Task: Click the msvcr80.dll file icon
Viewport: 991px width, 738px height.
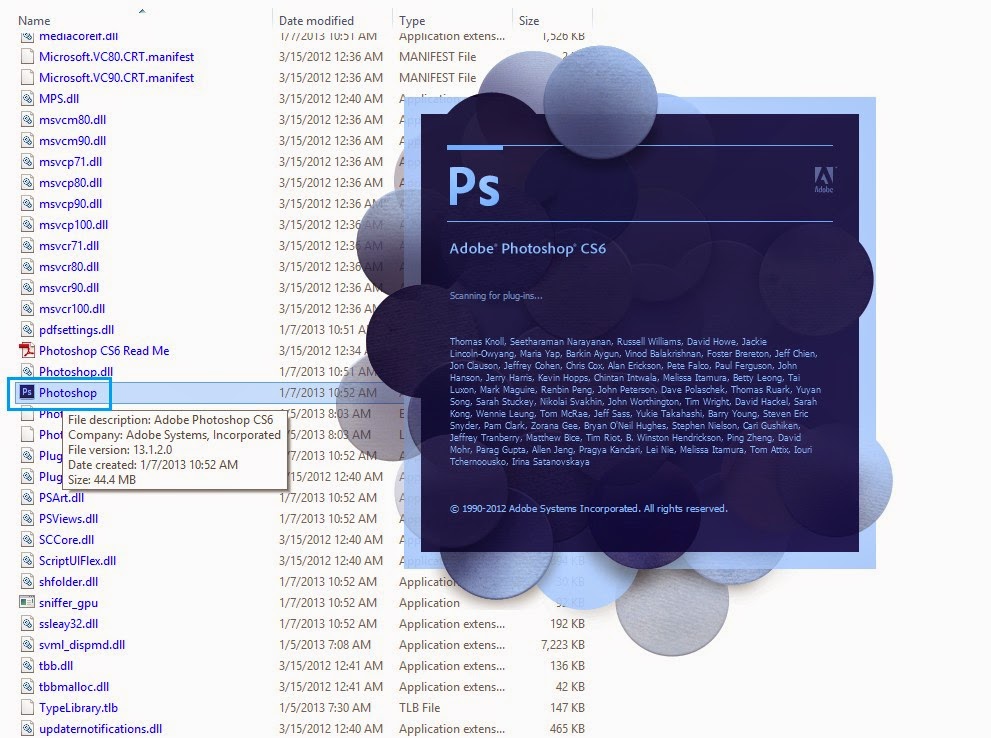Action: [27, 267]
